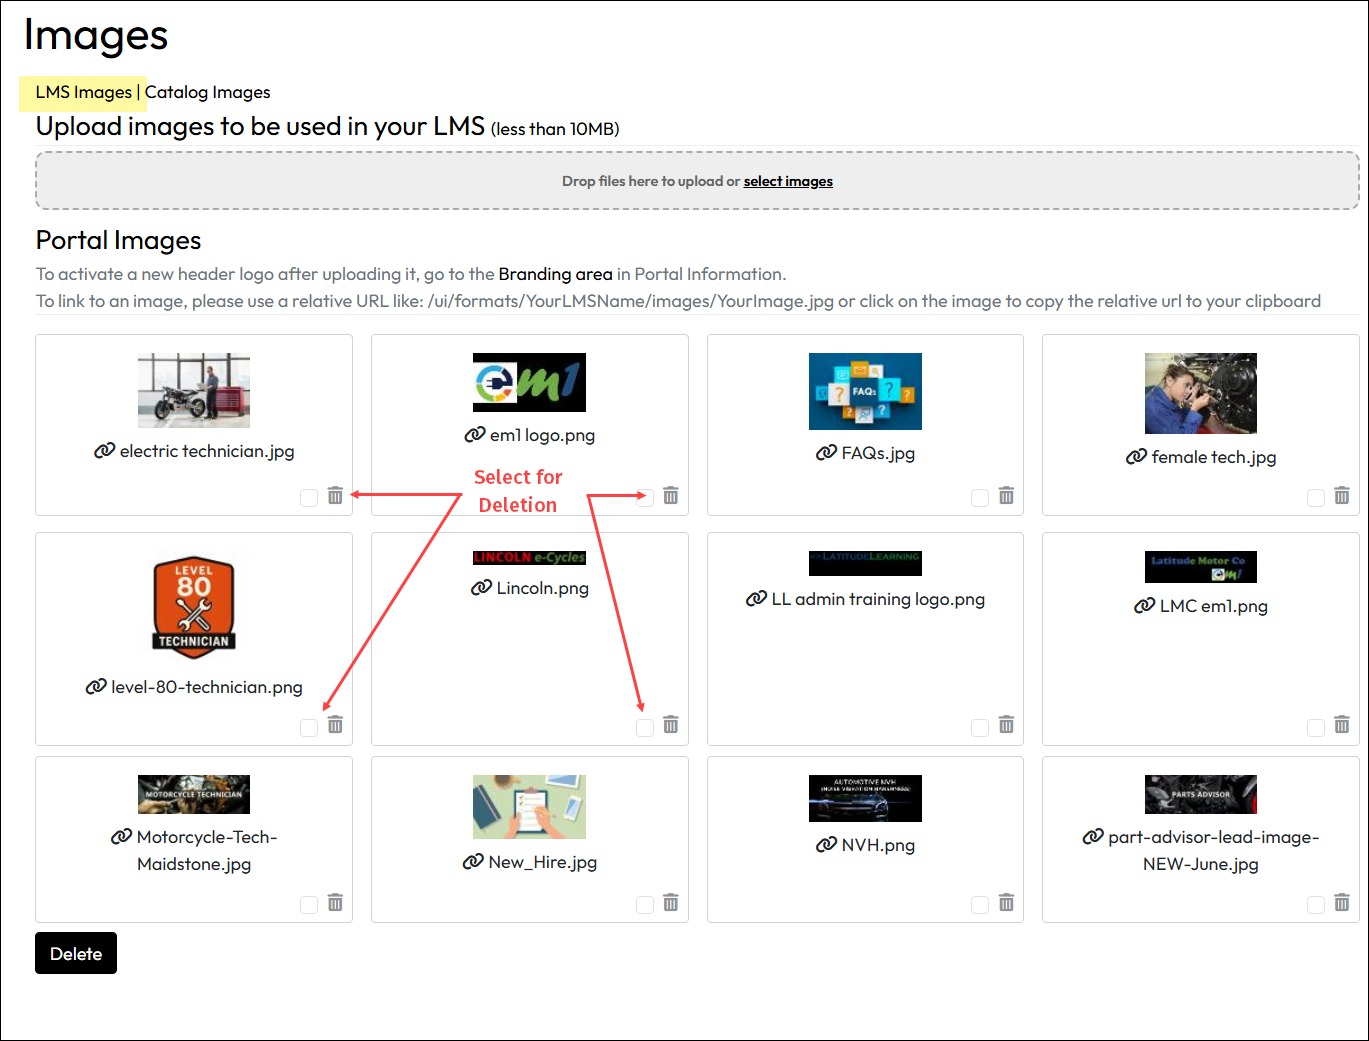The height and width of the screenshot is (1041, 1369).
Task: Click trash icon for New_Hire.jpg
Action: click(671, 903)
